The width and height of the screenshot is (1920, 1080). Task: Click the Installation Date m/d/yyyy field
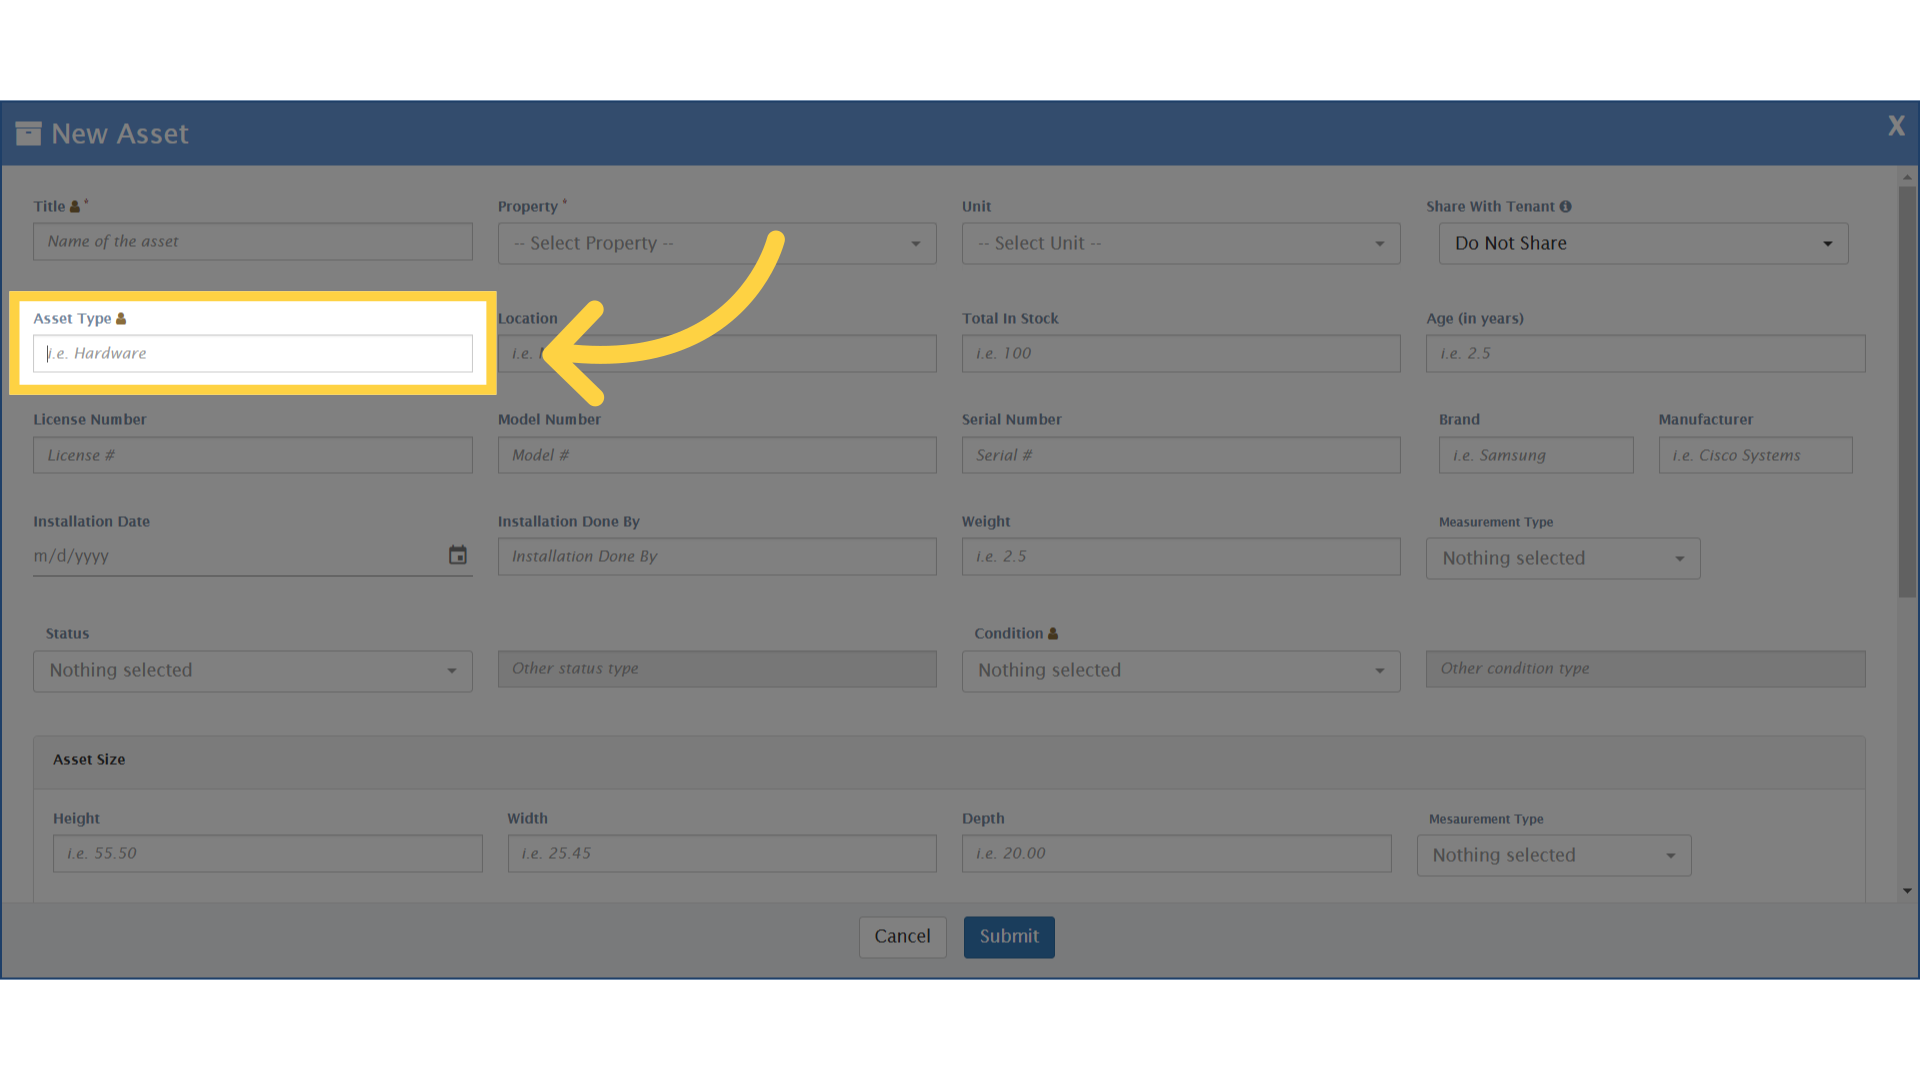[x=253, y=556]
